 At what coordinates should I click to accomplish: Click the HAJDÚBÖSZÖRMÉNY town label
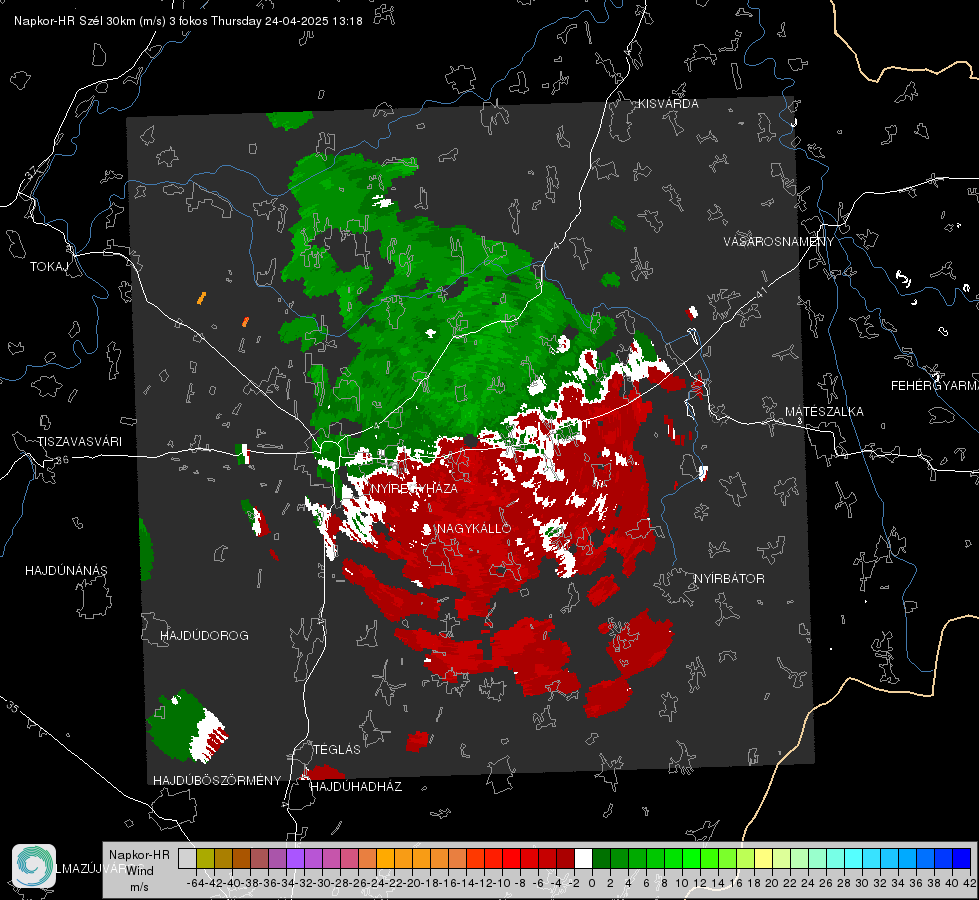217,781
